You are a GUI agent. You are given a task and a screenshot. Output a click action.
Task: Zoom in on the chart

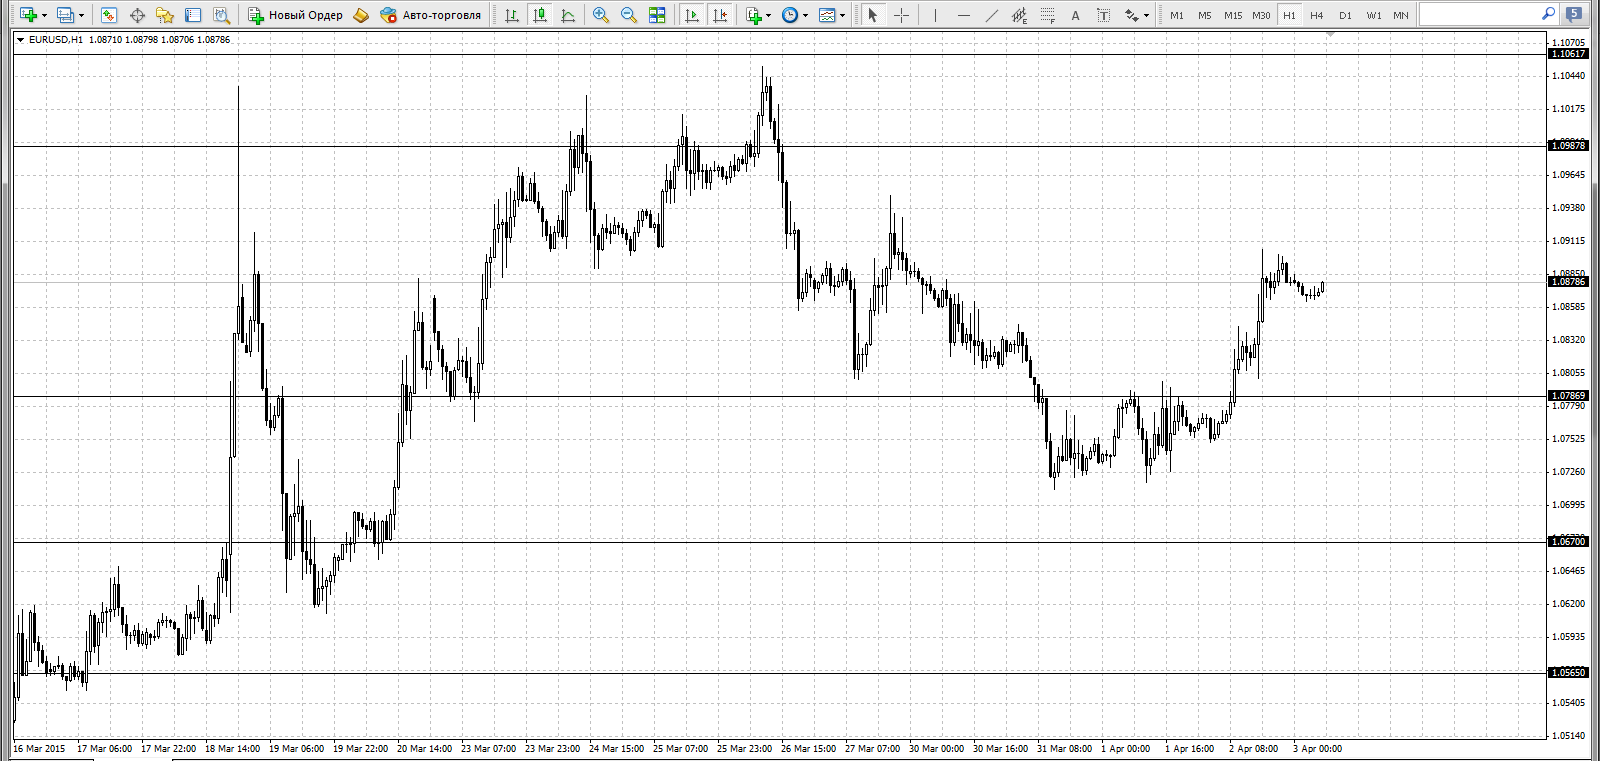pyautogui.click(x=600, y=15)
